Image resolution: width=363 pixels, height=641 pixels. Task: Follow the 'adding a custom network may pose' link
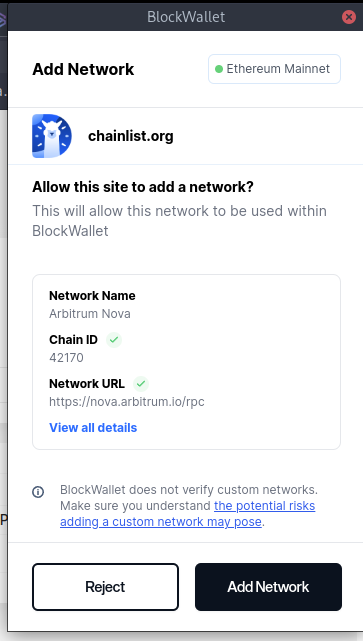(161, 522)
